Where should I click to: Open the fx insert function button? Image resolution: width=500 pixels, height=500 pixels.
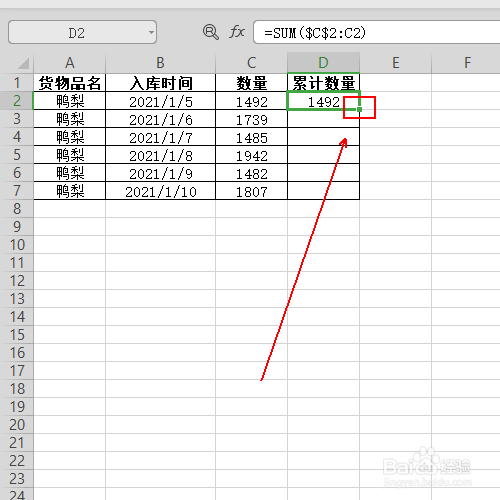[x=237, y=32]
